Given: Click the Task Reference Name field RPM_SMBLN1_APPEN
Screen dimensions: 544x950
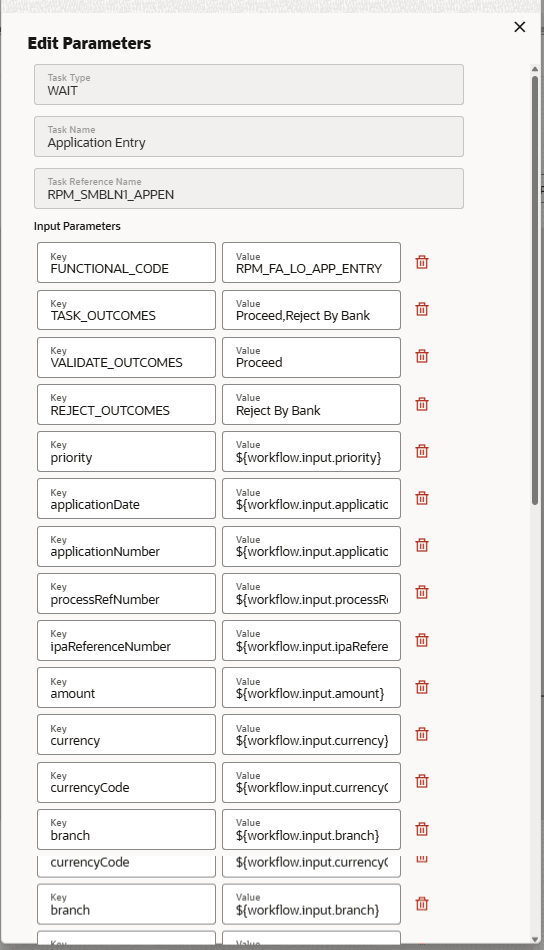Looking at the screenshot, I should point(249,188).
